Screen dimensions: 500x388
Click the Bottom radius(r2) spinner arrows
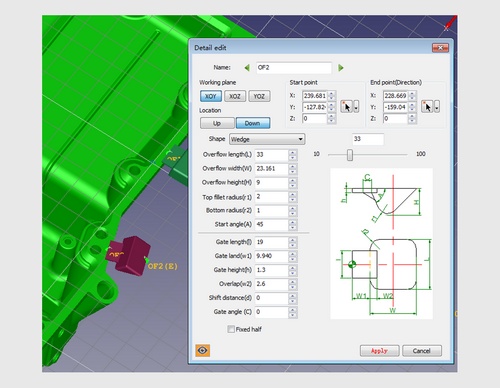point(293,211)
